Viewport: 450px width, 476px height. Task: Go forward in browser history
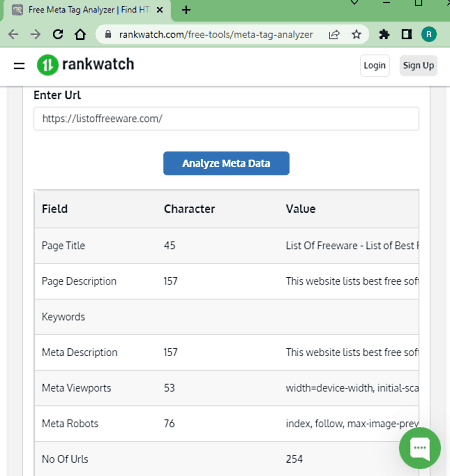pos(35,34)
